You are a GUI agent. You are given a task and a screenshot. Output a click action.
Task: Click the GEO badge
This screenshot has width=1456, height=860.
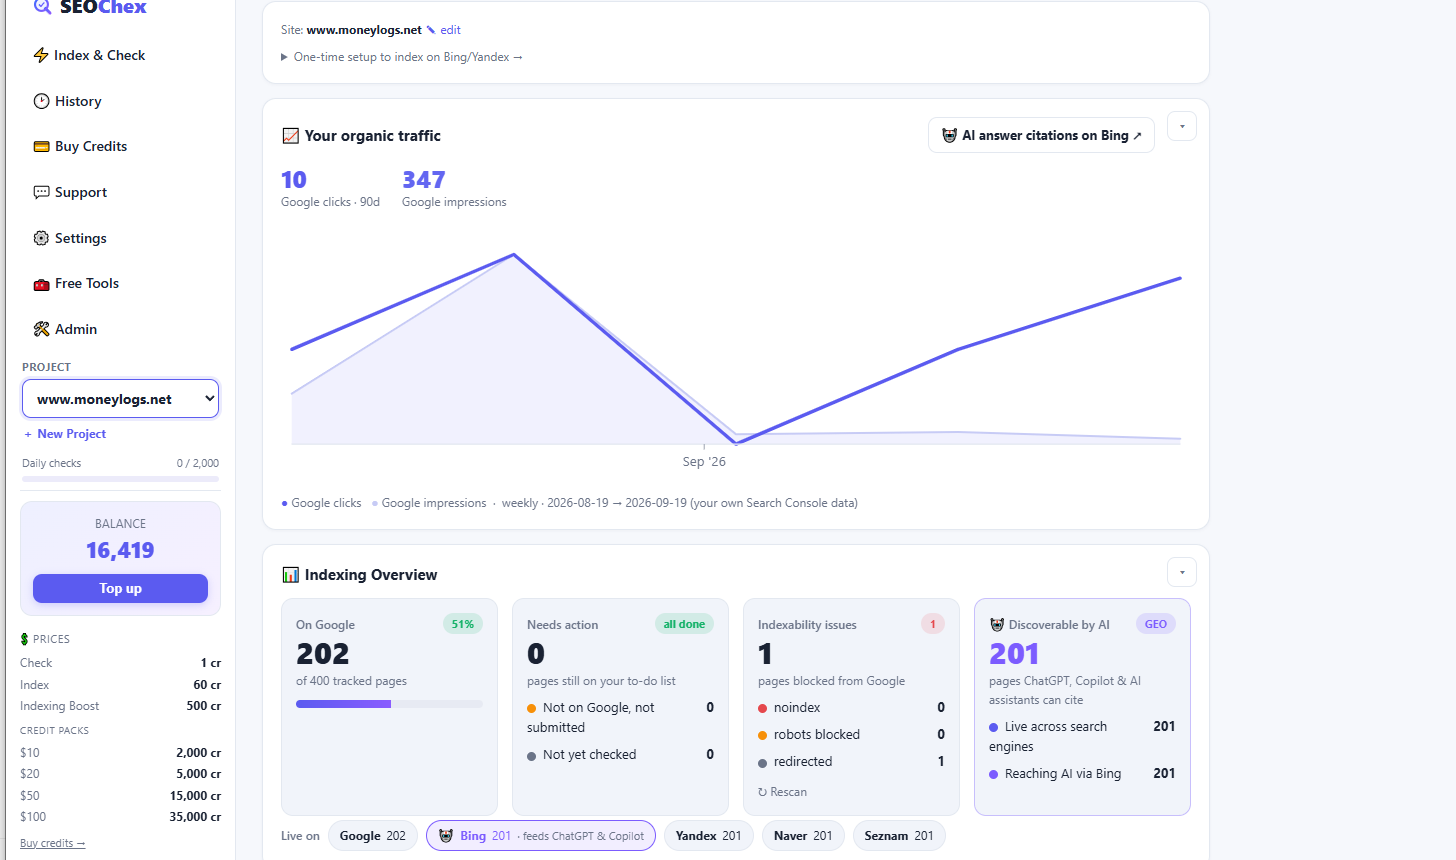[1156, 624]
